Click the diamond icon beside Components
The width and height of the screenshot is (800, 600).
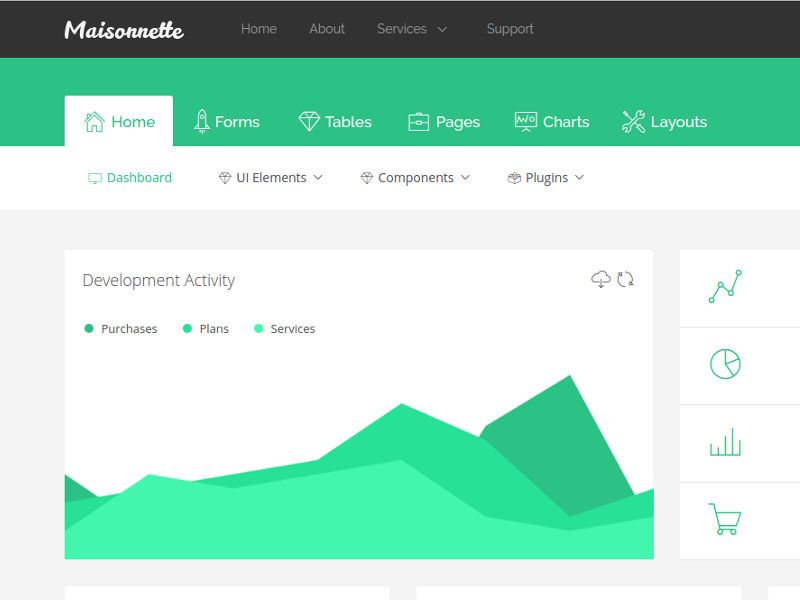coord(367,178)
